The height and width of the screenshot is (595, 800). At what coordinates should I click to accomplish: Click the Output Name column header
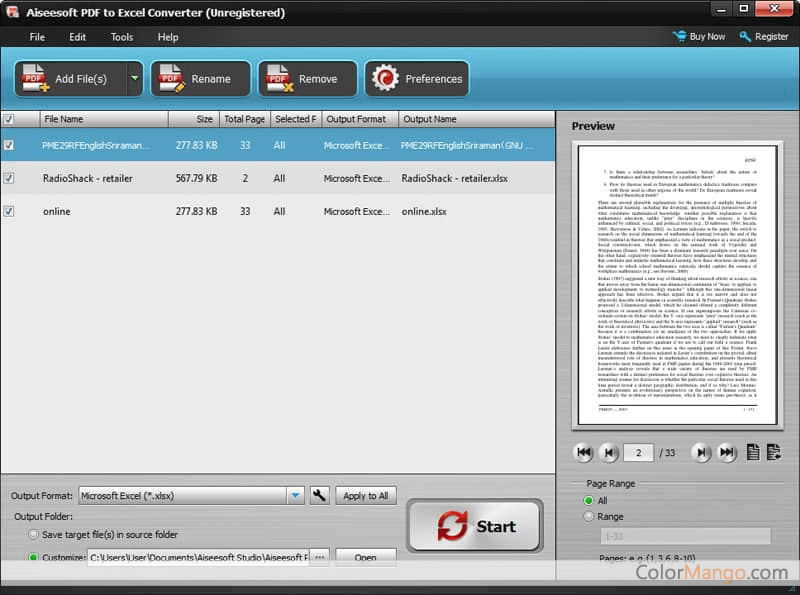[x=477, y=119]
